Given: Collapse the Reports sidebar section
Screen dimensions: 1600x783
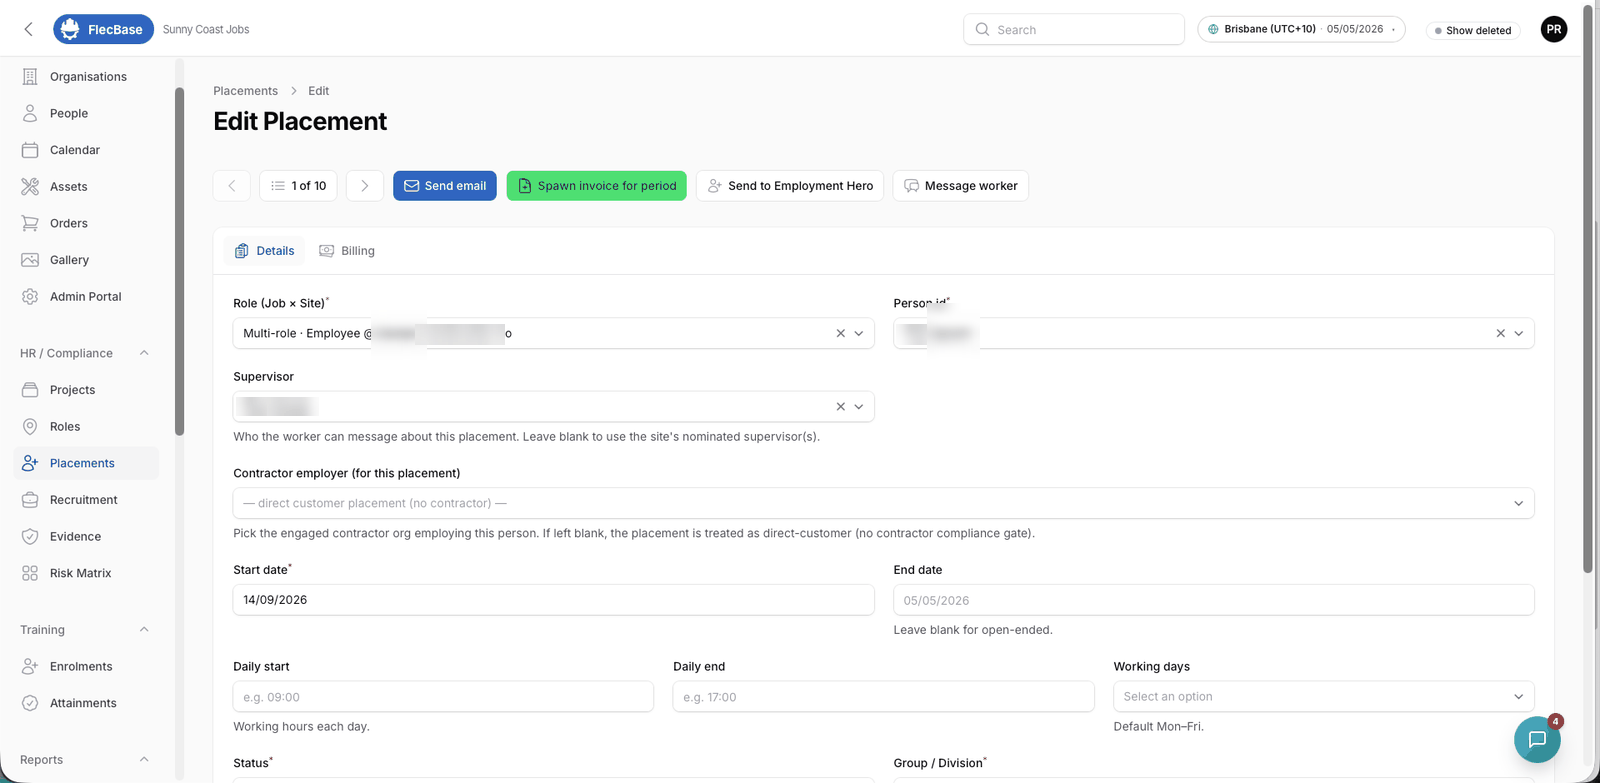Looking at the screenshot, I should click(144, 760).
